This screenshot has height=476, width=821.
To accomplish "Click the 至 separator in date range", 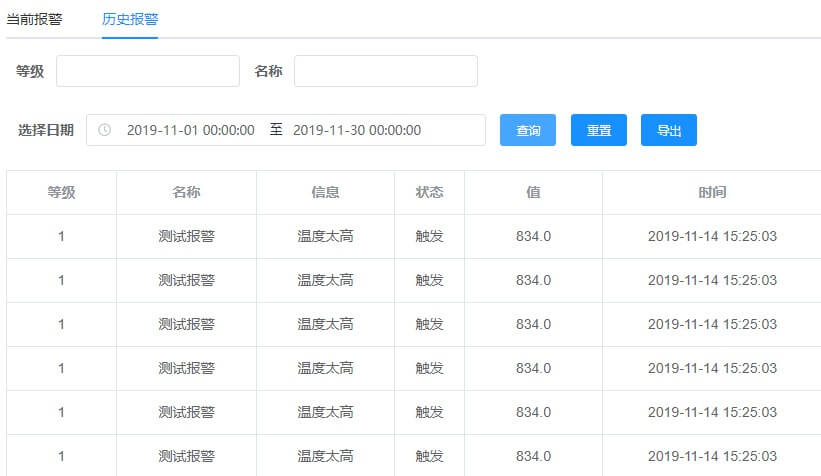I will (x=276, y=129).
